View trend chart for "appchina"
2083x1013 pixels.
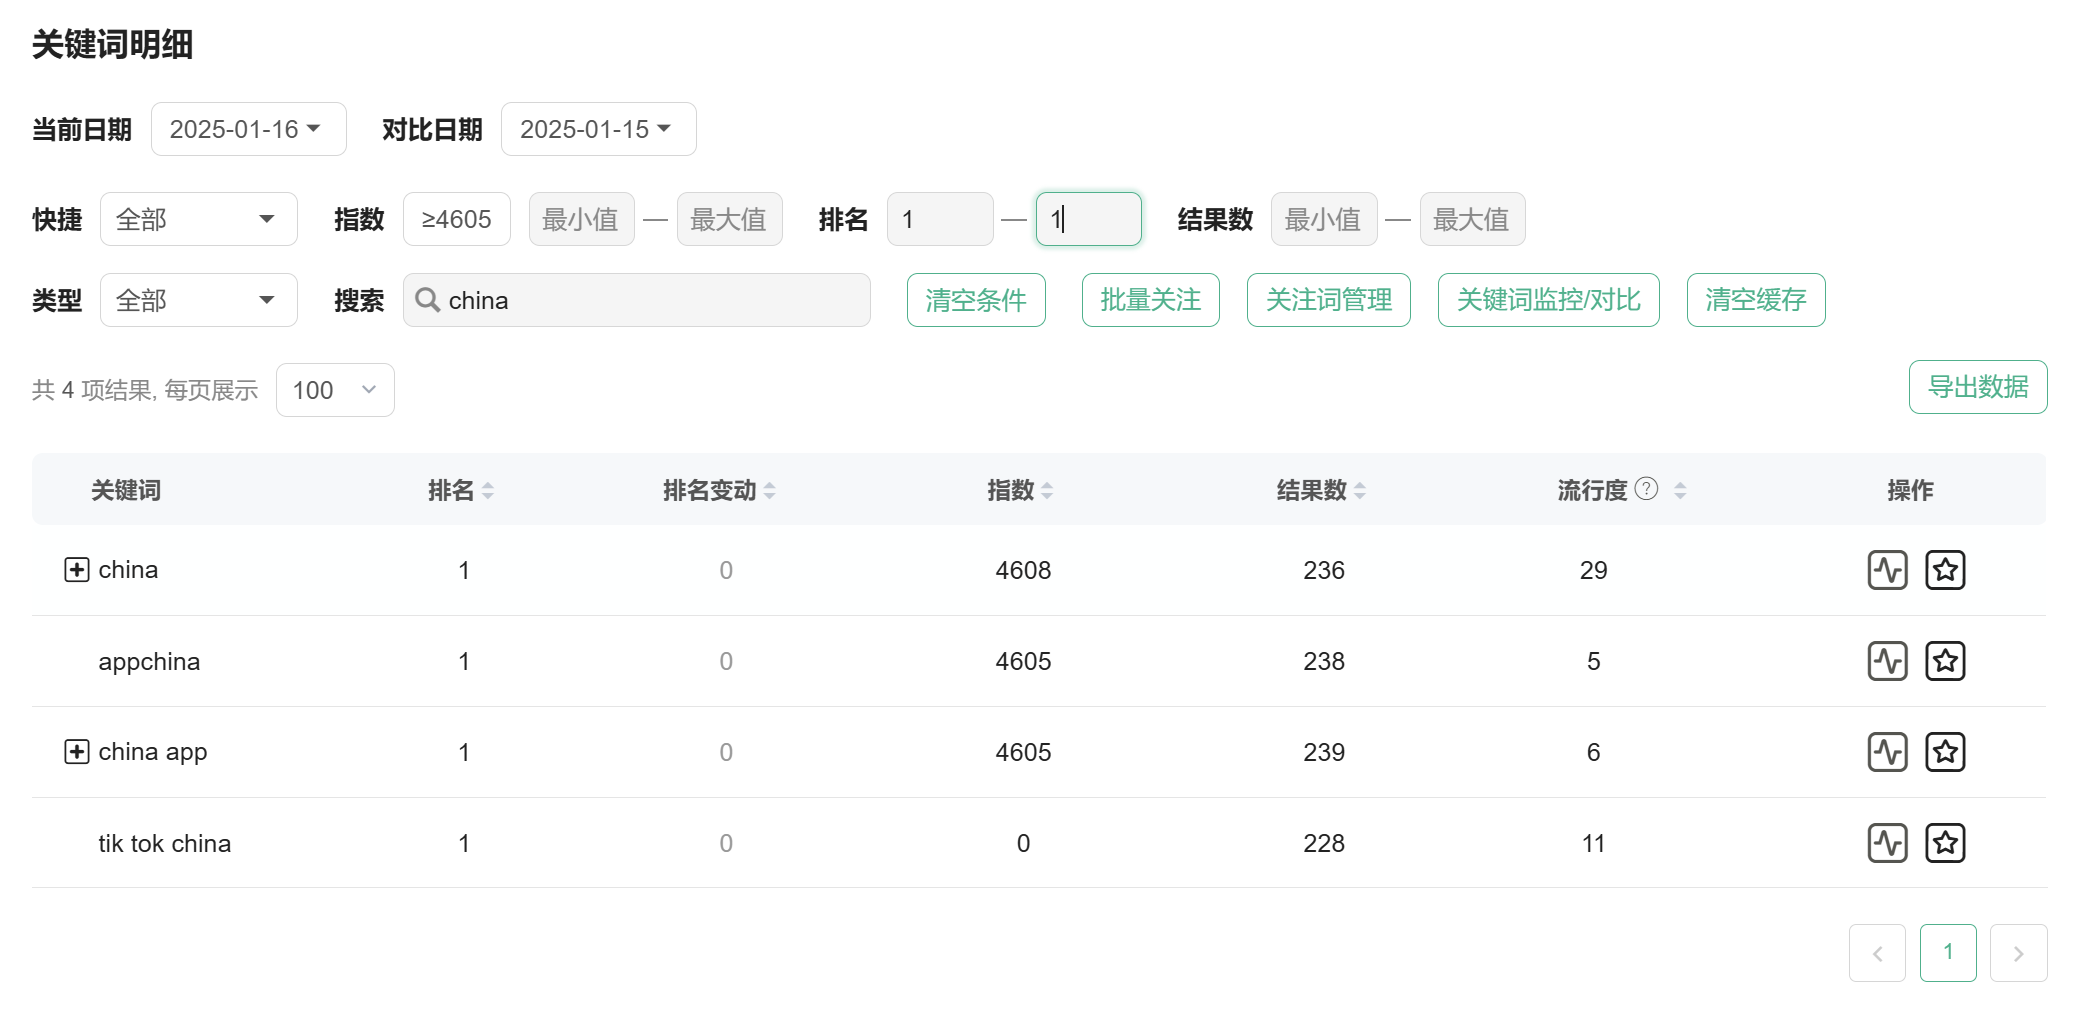1888,660
